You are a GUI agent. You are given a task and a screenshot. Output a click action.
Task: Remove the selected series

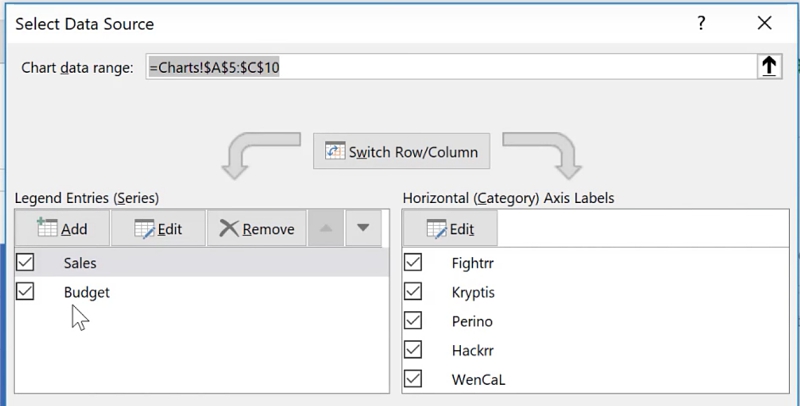tap(256, 228)
